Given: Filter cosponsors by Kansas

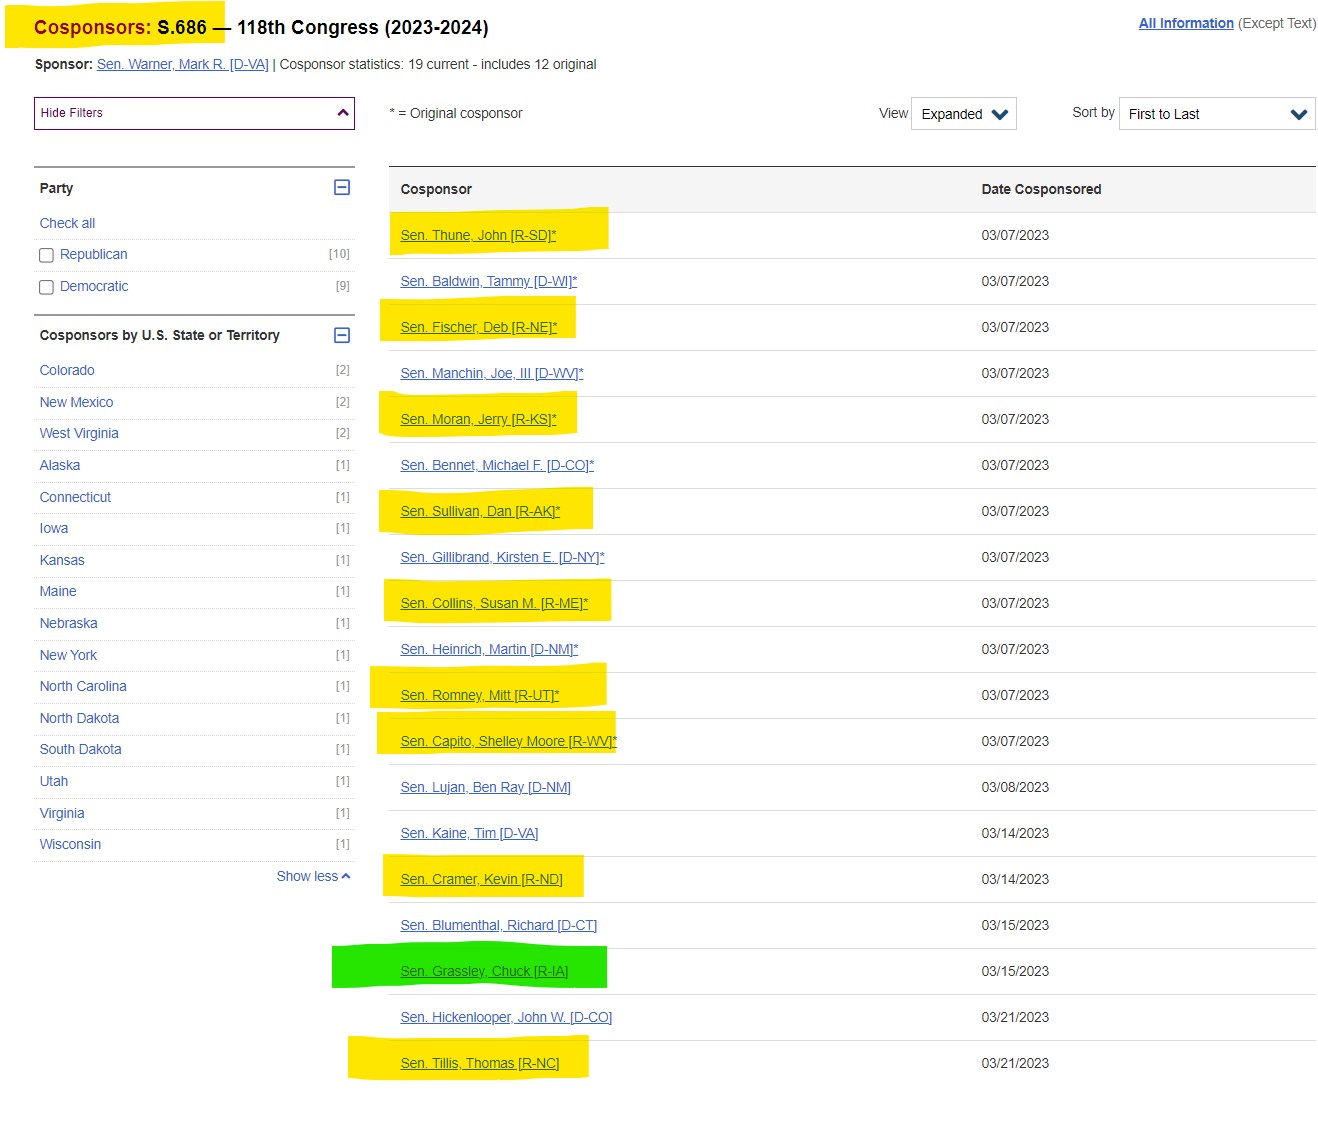Looking at the screenshot, I should click(62, 560).
